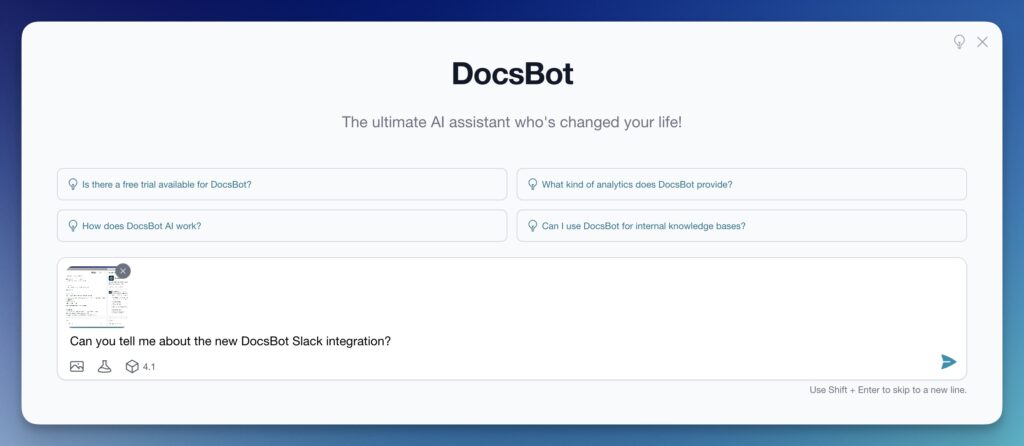Select 'What kind of analytics' suggested question
The width and height of the screenshot is (1024, 446).
pyautogui.click(x=636, y=184)
